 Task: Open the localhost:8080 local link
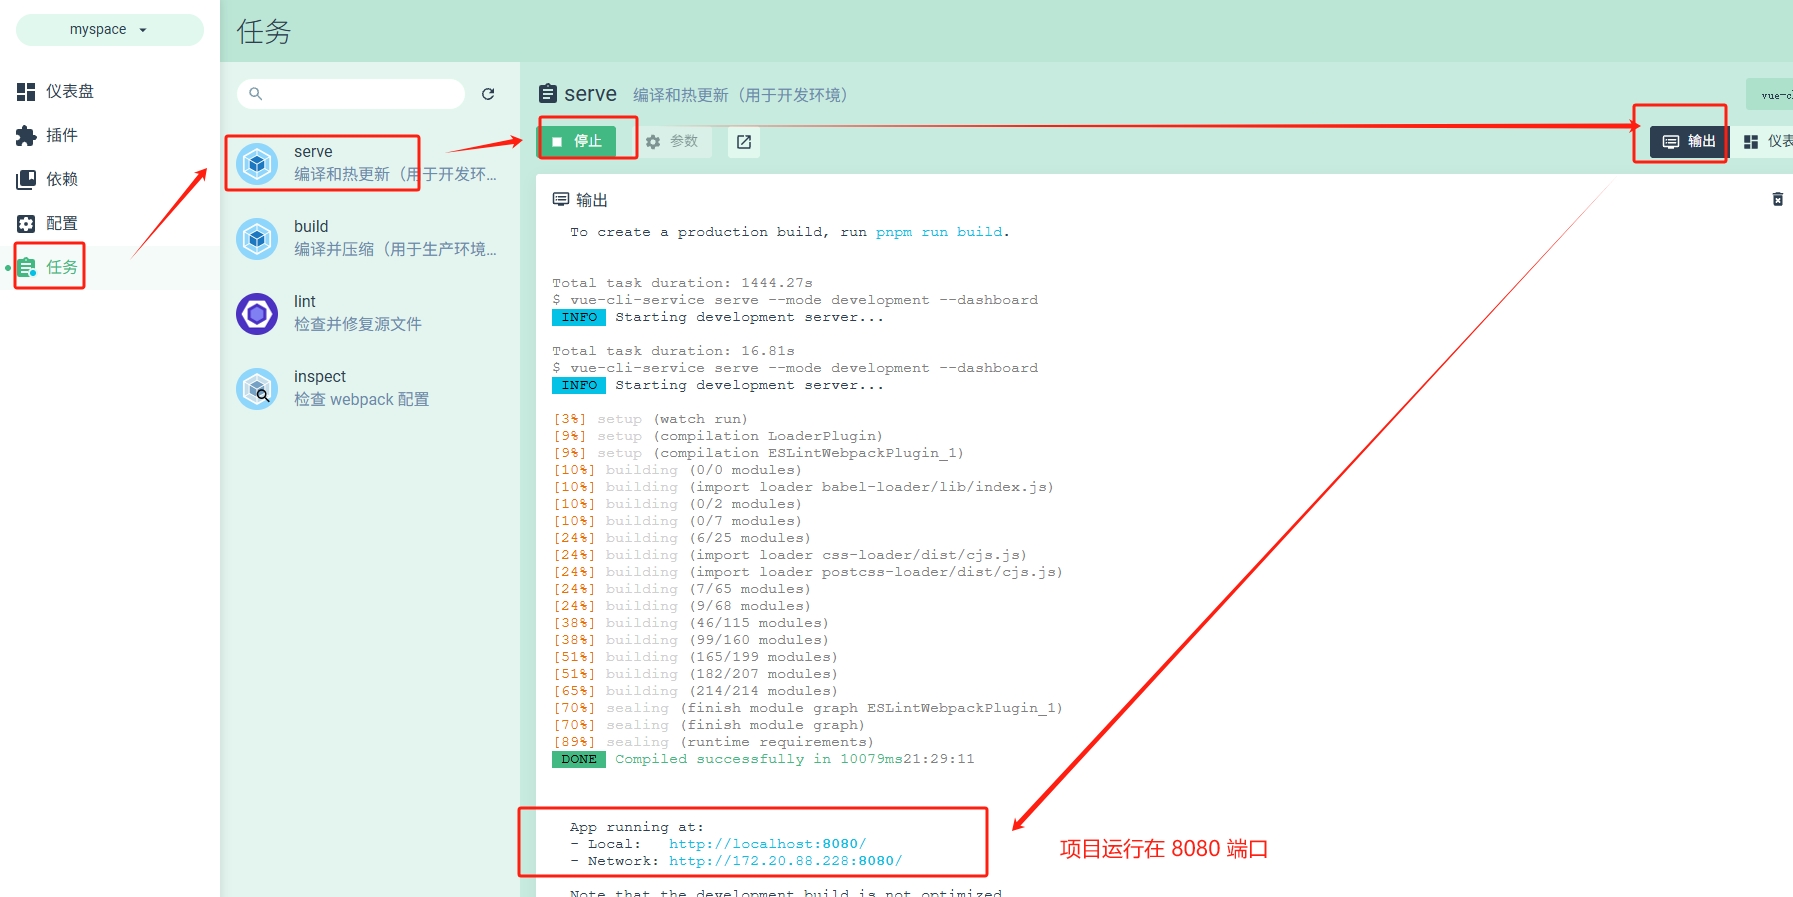(767, 844)
